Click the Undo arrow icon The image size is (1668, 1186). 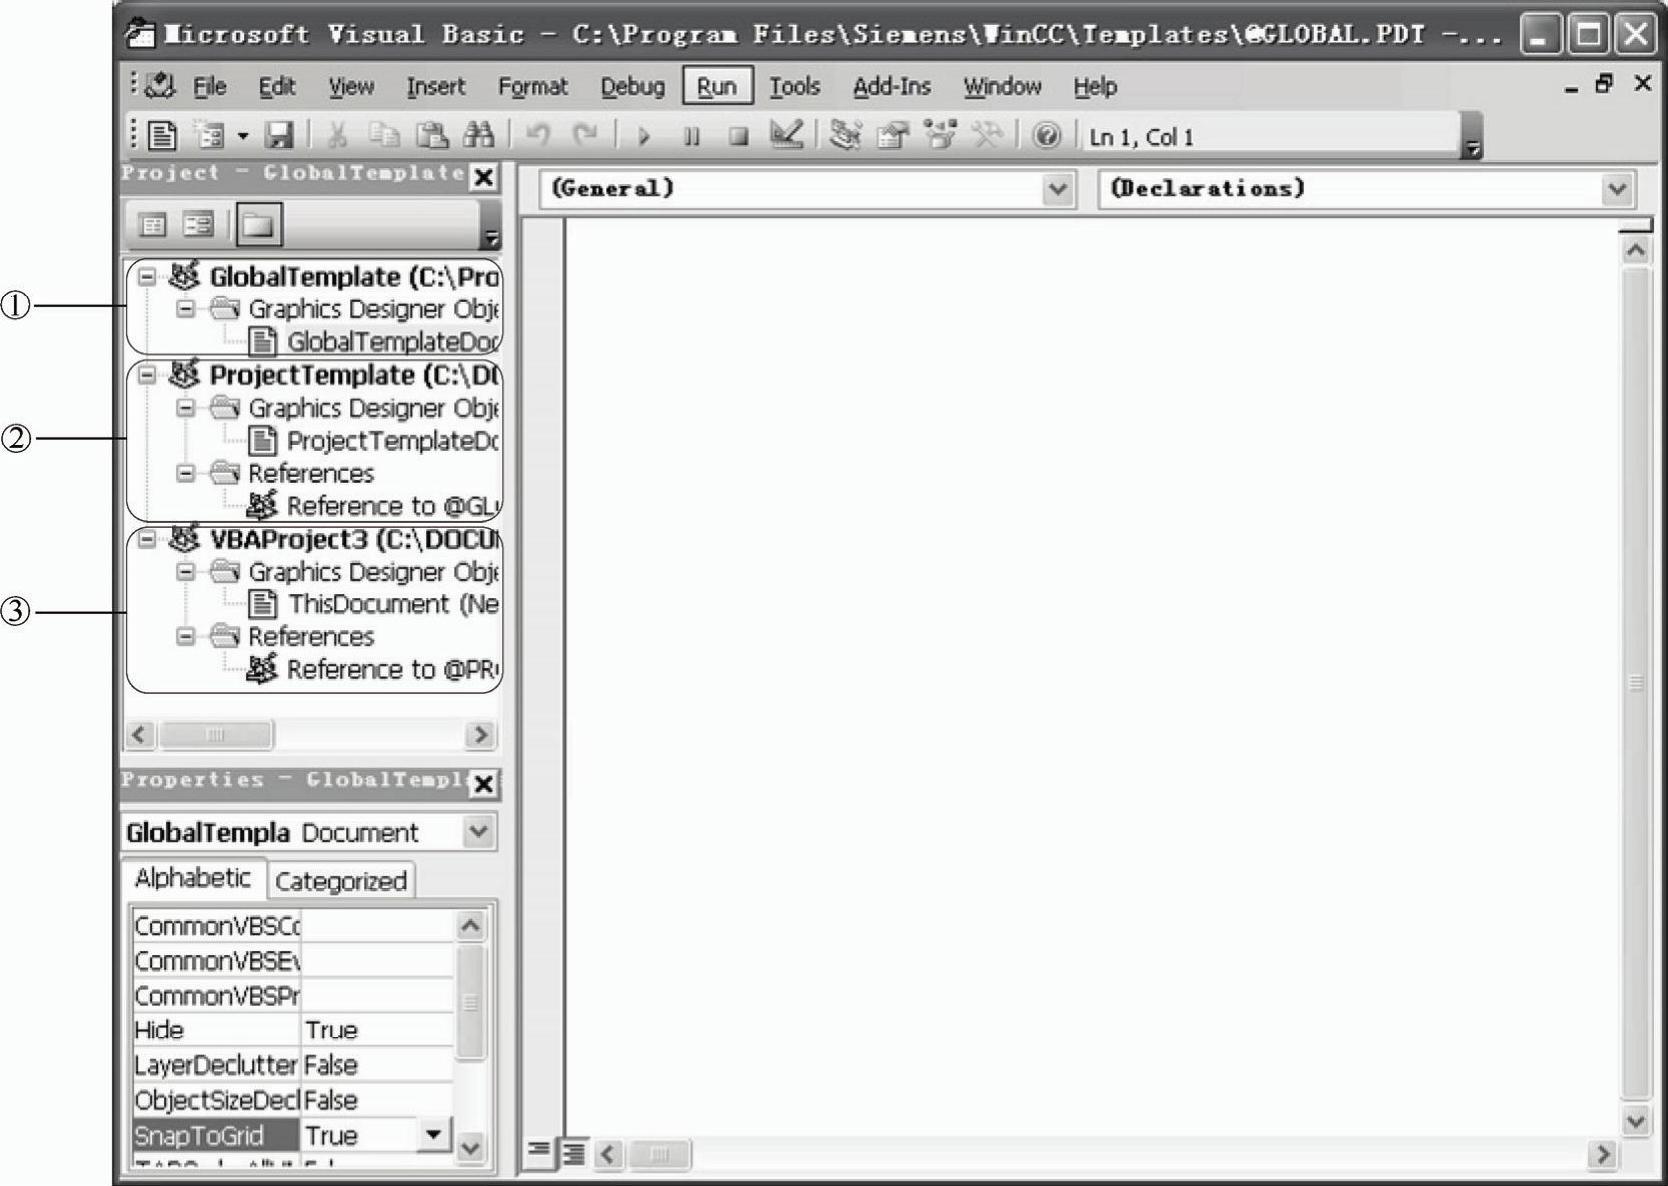538,135
